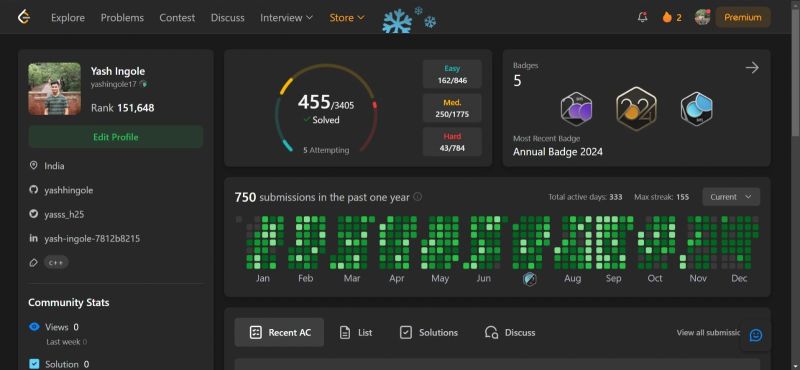800x370 pixels.
Task: Expand the Interview dropdown menu
Action: 286,17
